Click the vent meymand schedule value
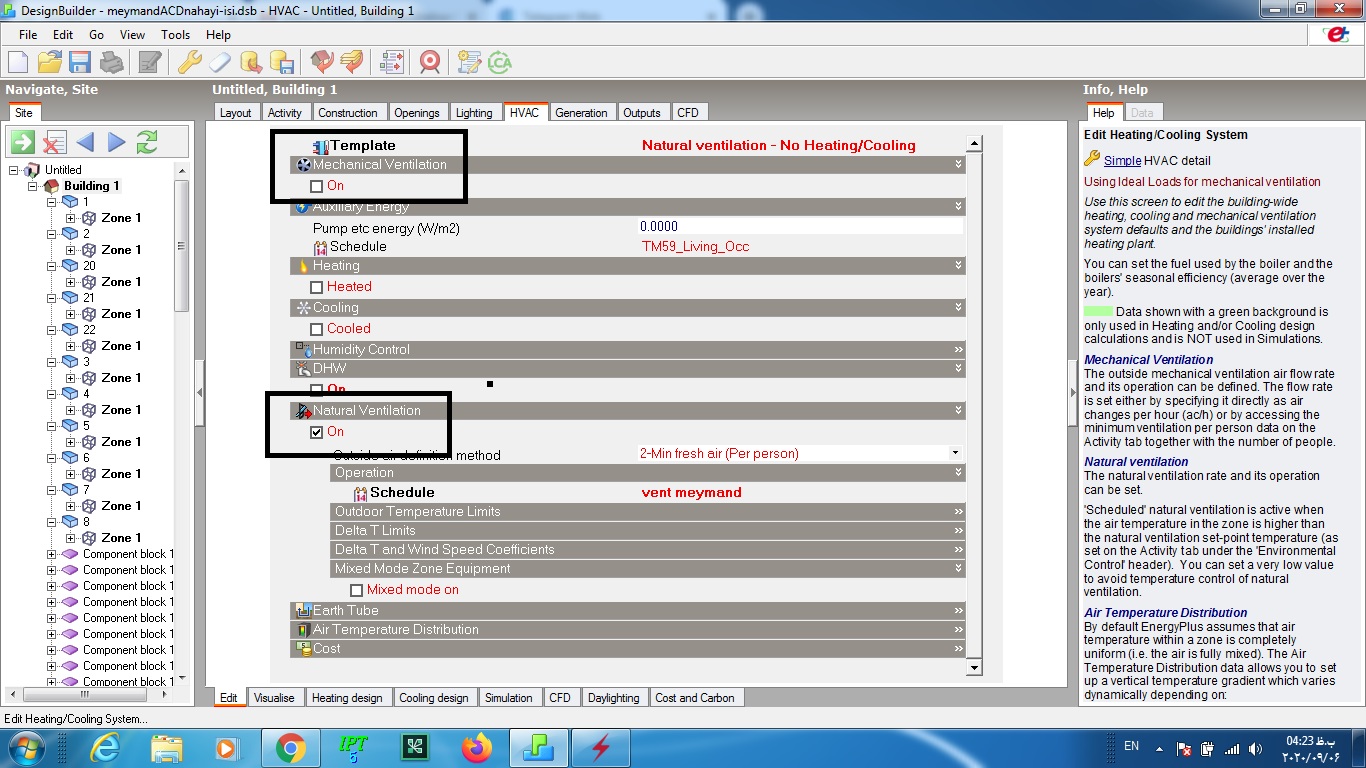 pos(692,492)
